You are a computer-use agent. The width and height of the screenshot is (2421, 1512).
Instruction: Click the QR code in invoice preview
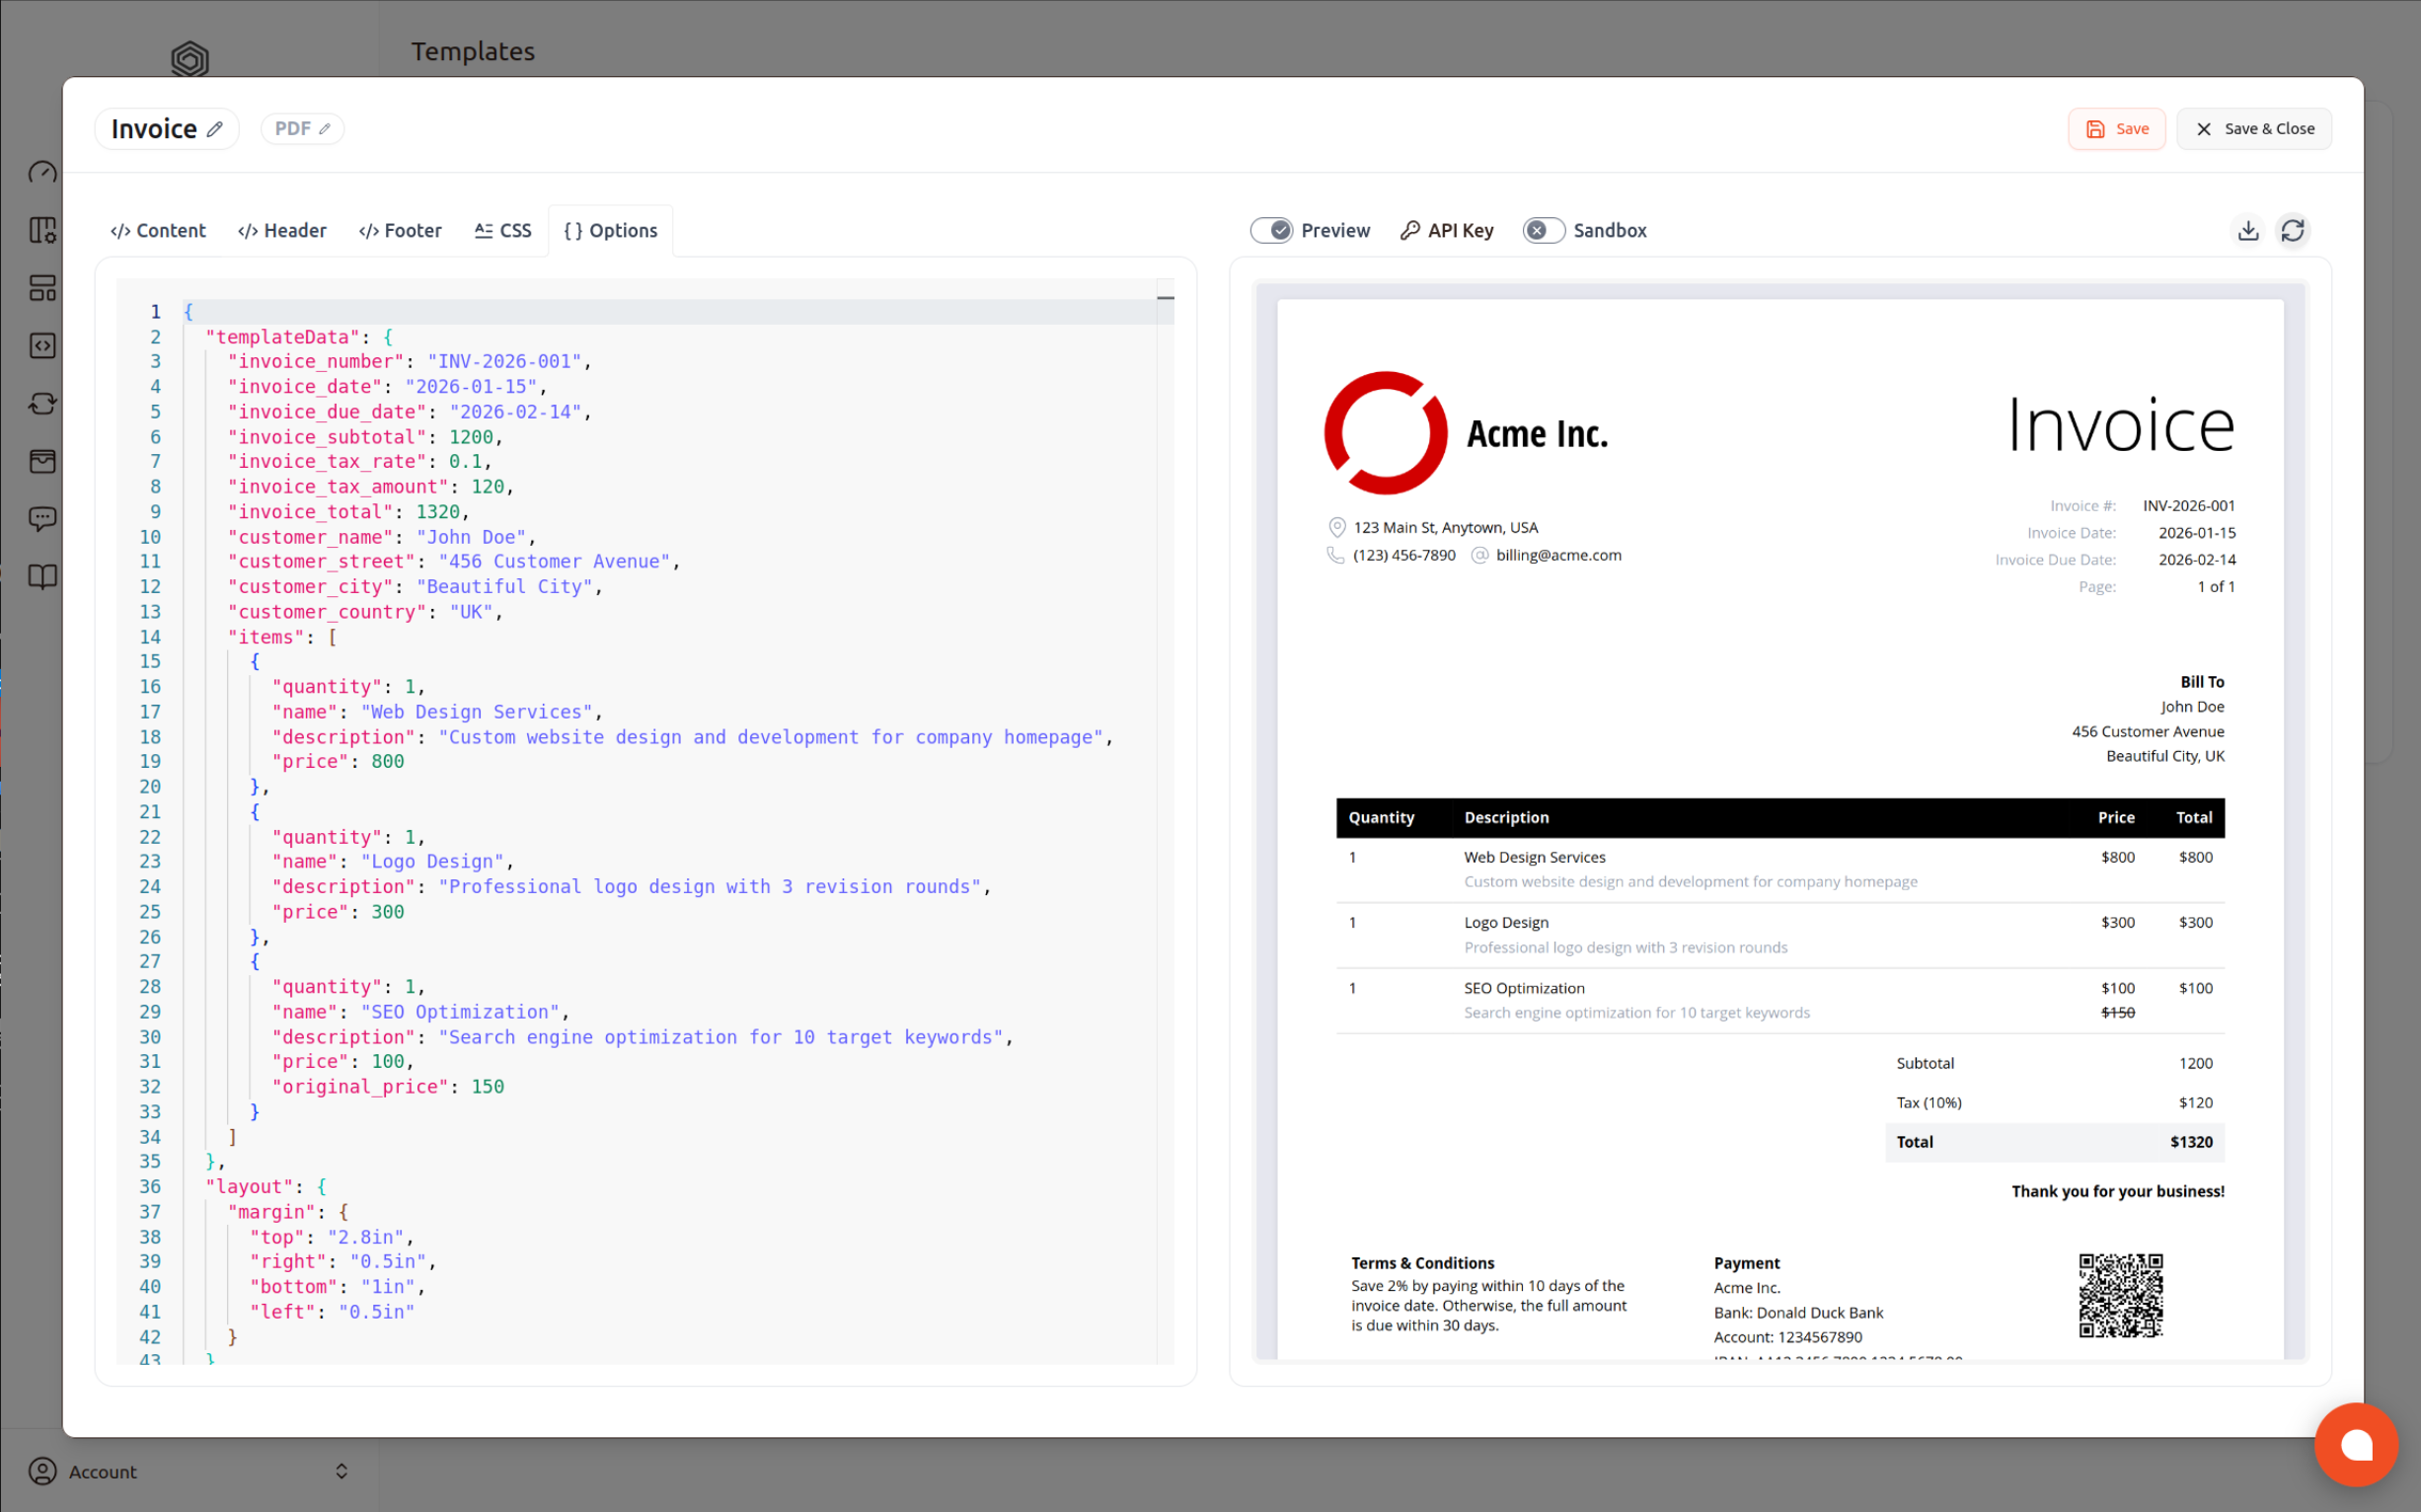(x=2121, y=1295)
